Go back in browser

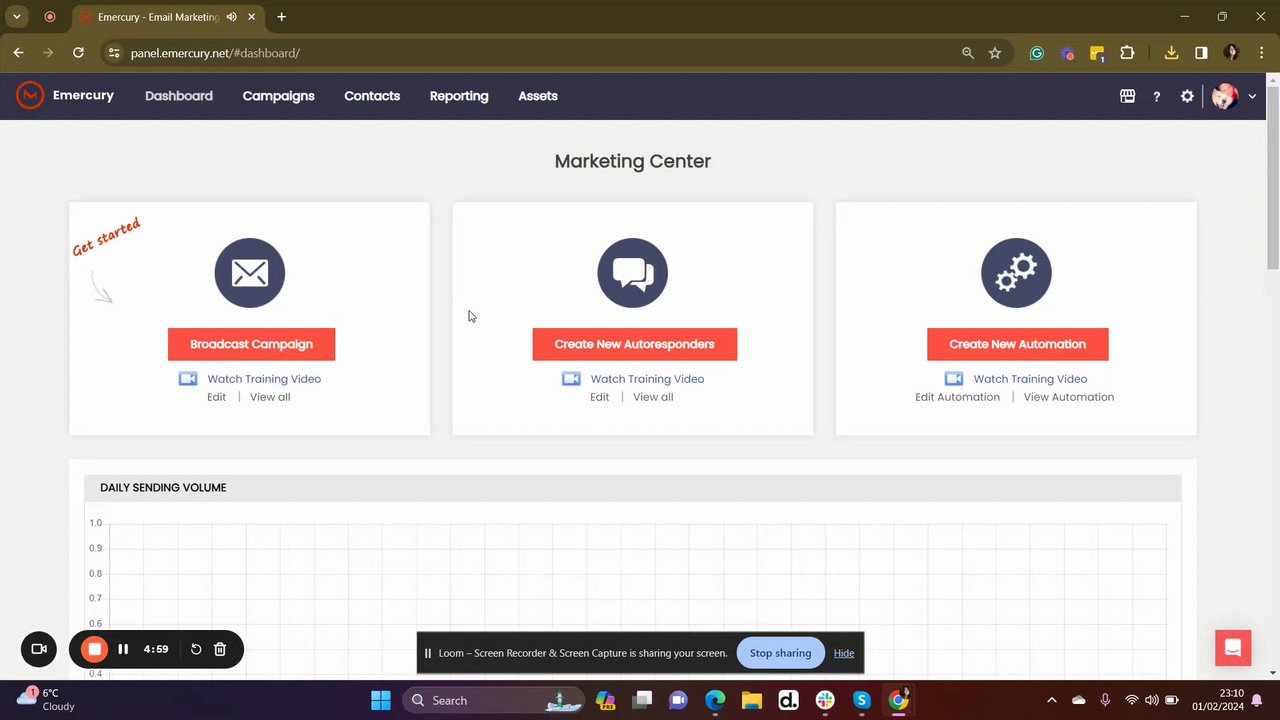[18, 53]
